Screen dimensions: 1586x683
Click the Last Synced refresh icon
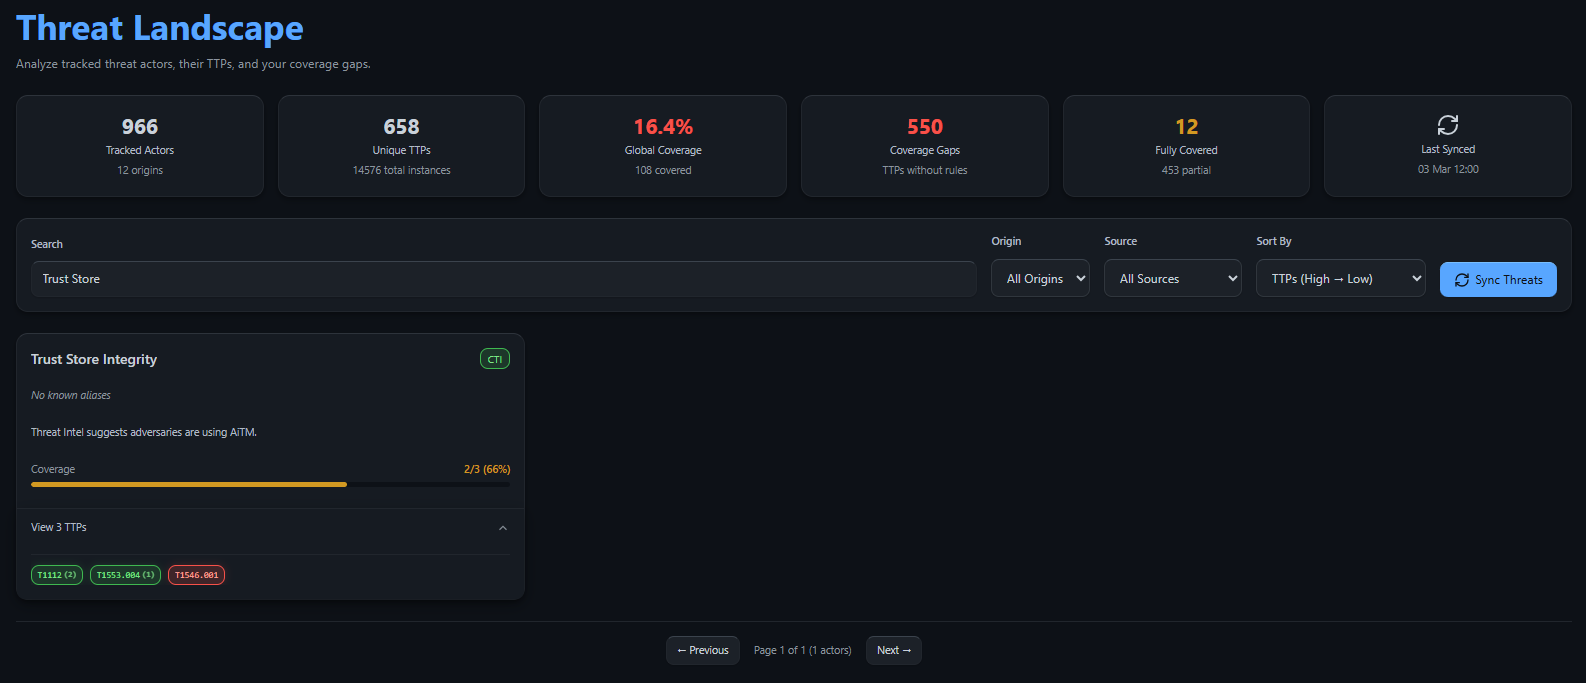[x=1447, y=125]
